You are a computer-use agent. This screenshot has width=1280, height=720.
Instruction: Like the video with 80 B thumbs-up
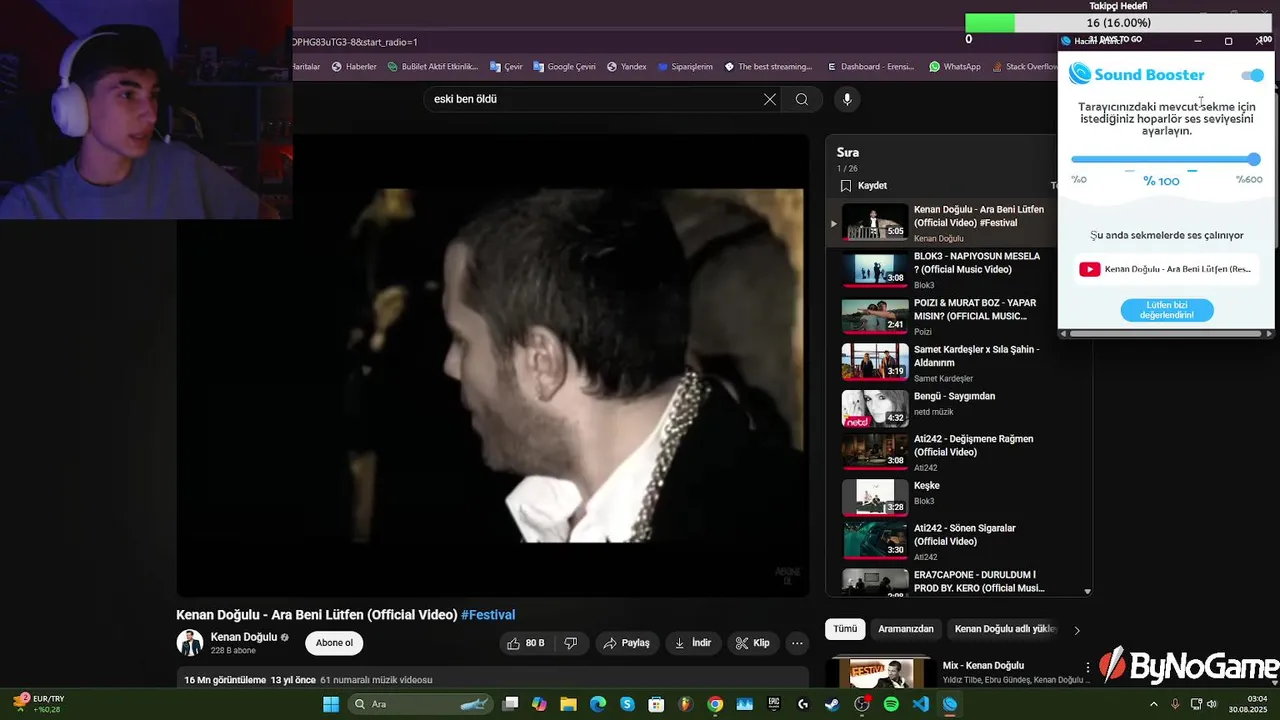526,643
